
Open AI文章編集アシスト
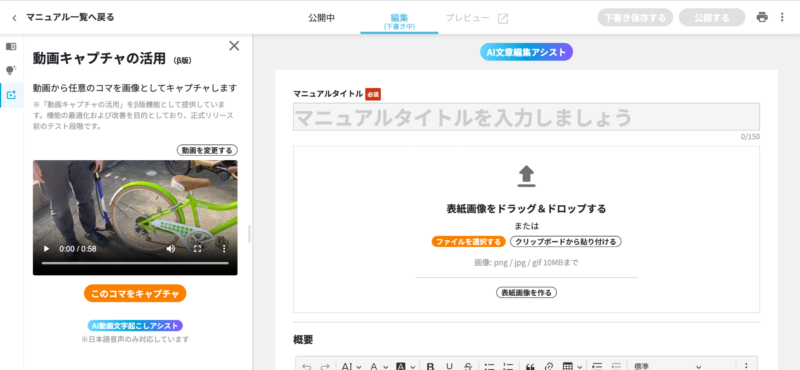526,52
